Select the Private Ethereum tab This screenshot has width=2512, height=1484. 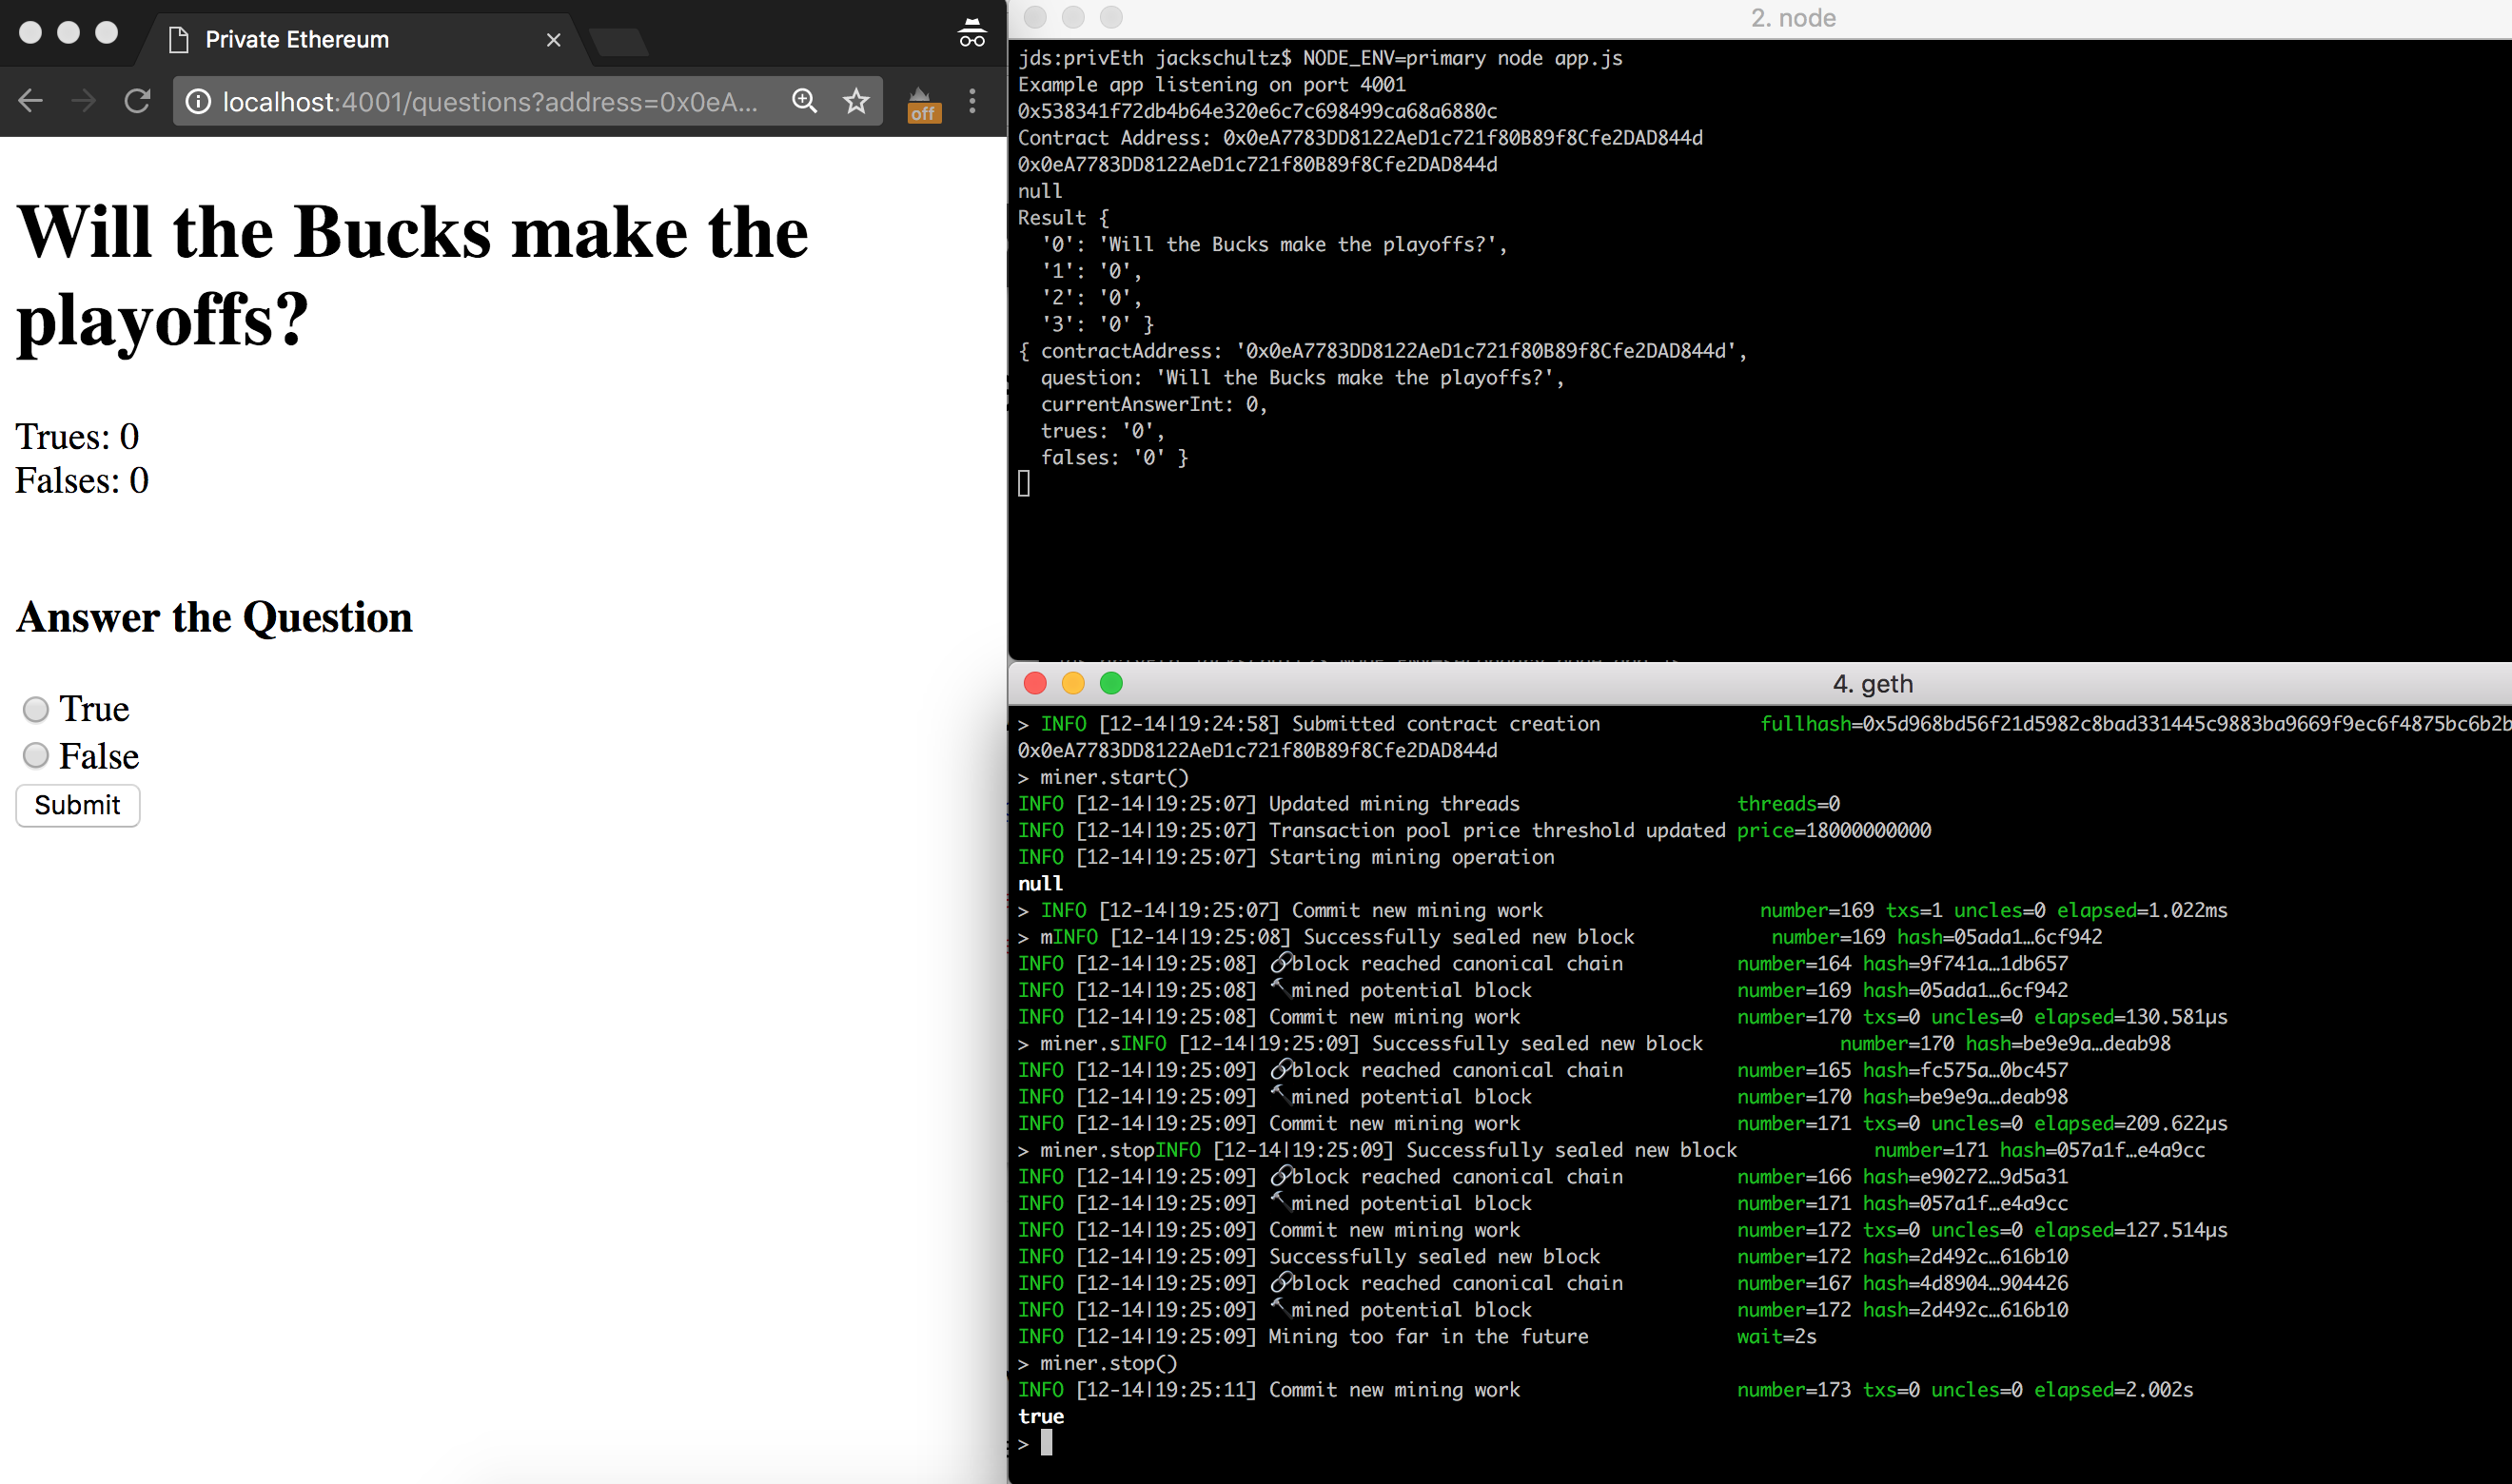coord(297,40)
